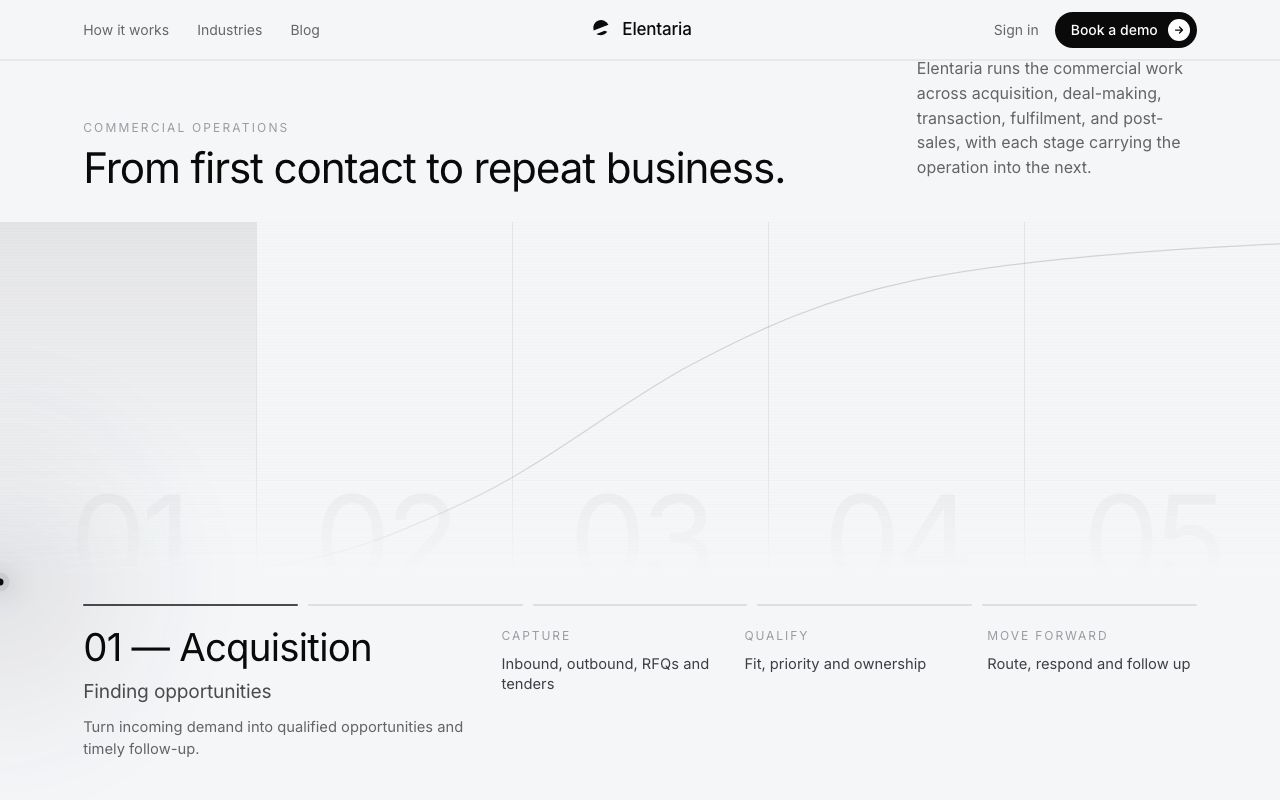Click the Sign in link
This screenshot has width=1280, height=800.
coord(1016,30)
